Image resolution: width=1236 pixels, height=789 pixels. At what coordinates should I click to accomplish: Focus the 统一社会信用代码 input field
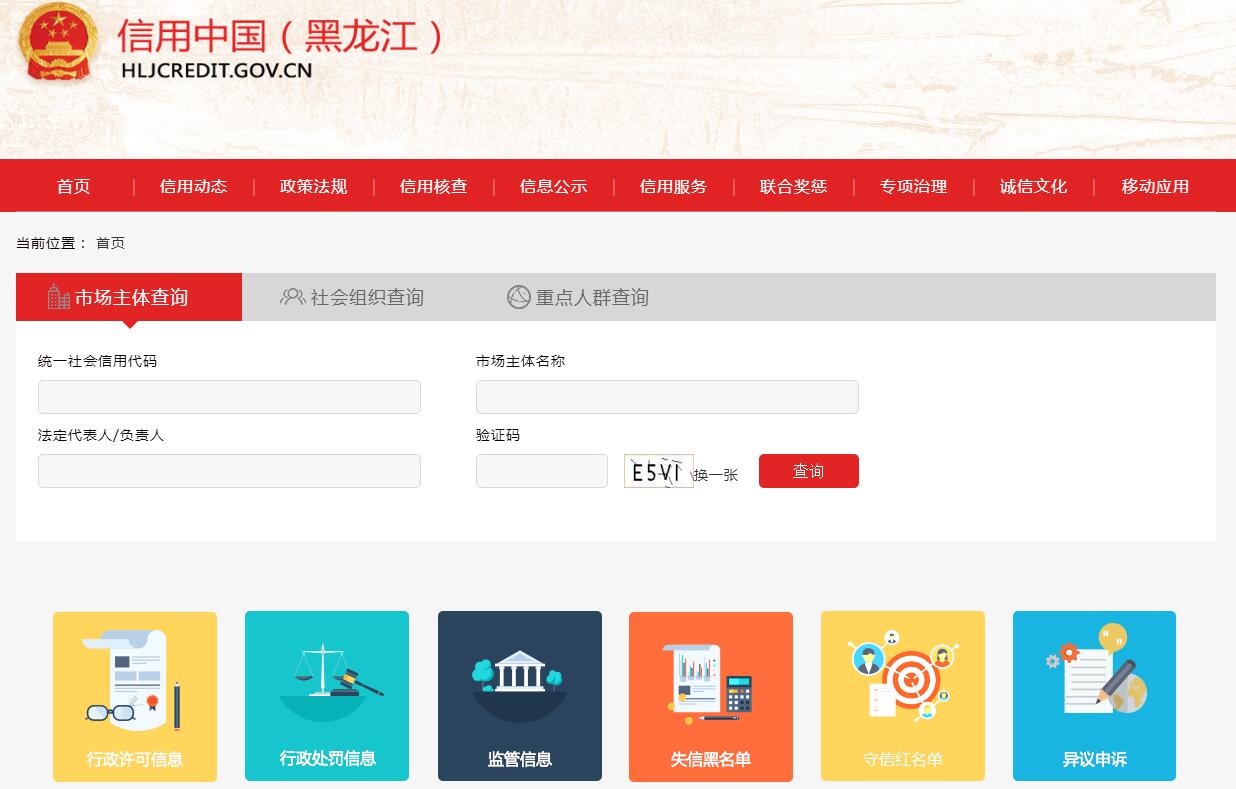coord(229,397)
